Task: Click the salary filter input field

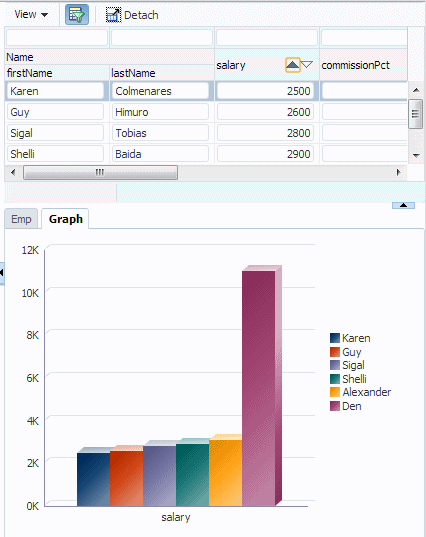Action: coord(267,38)
